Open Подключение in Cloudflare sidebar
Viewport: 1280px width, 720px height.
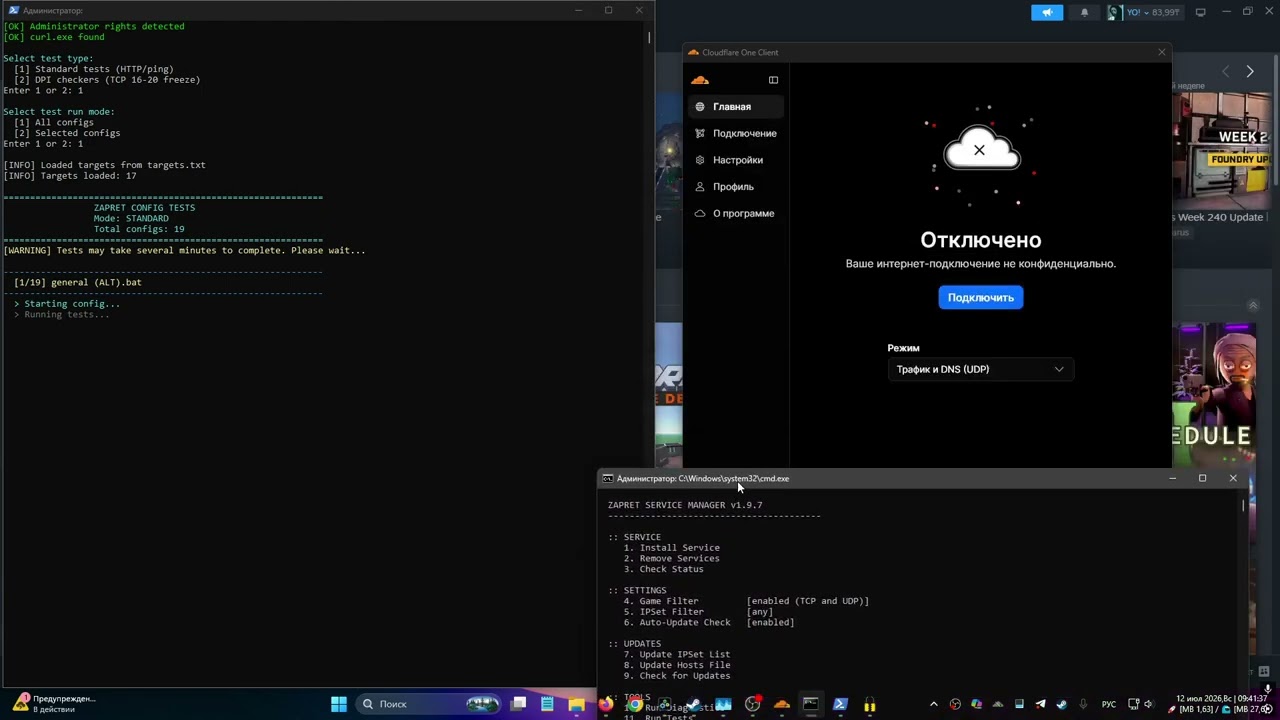[x=735, y=133]
